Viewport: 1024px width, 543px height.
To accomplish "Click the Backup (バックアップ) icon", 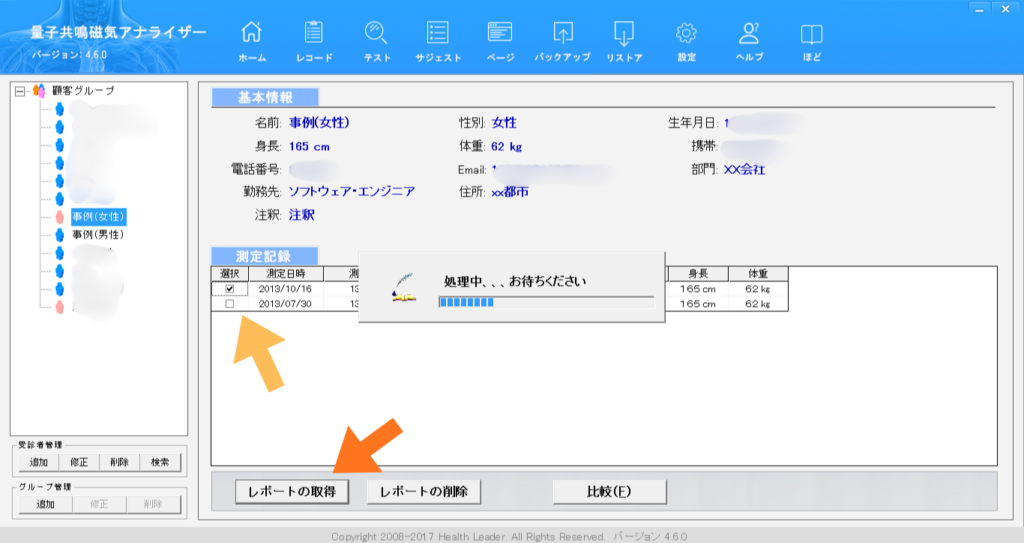I will tap(563, 34).
